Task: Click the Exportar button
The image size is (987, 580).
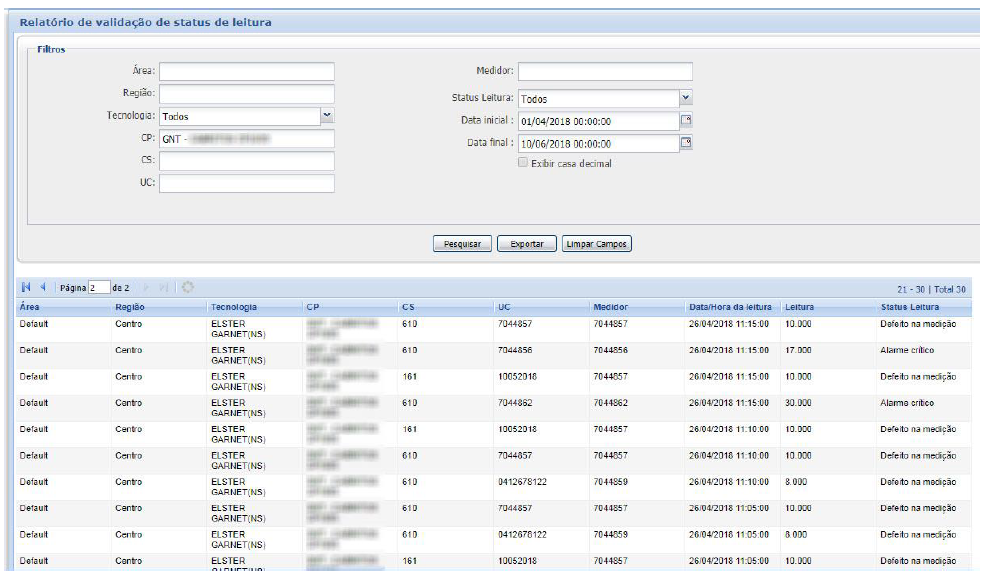Action: 527,244
